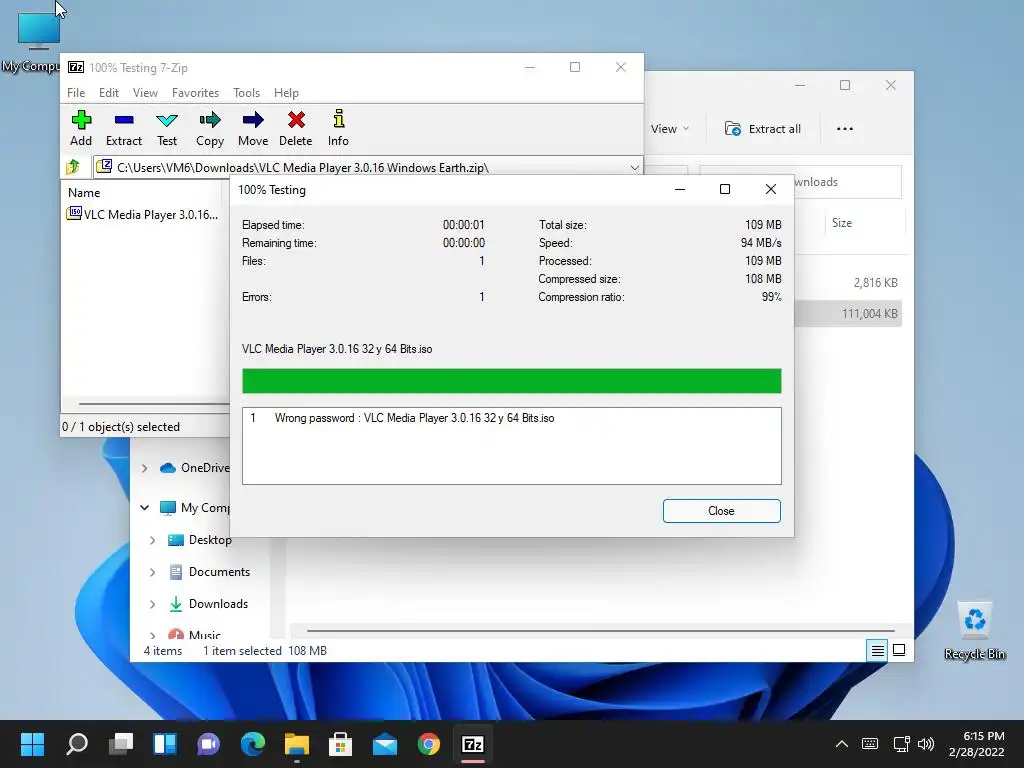
Task: Select the Extract tool in 7-Zip toolbar
Action: click(x=123, y=128)
